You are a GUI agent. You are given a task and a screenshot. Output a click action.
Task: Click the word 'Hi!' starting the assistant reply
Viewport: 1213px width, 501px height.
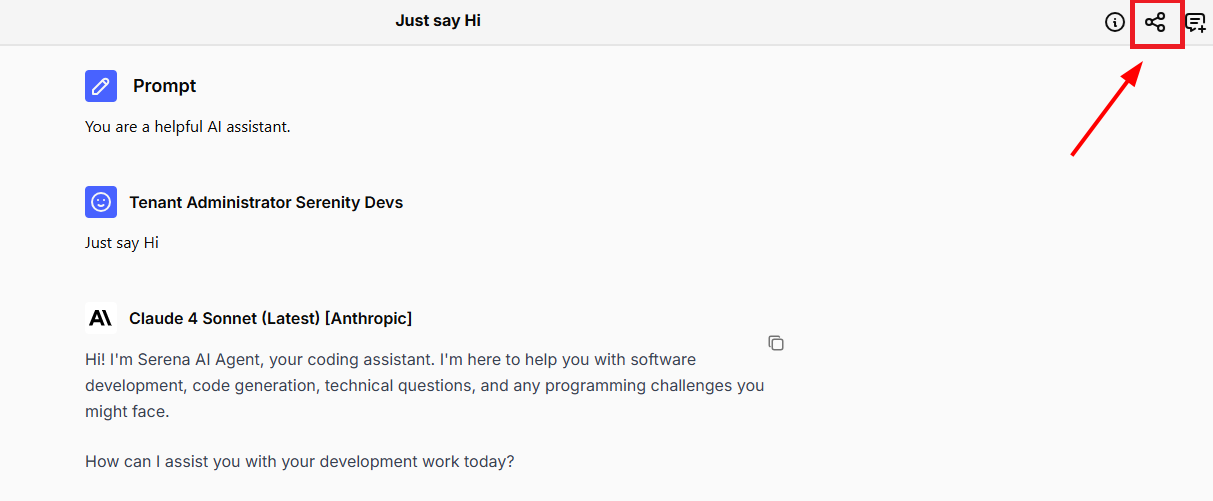pyautogui.click(x=97, y=359)
